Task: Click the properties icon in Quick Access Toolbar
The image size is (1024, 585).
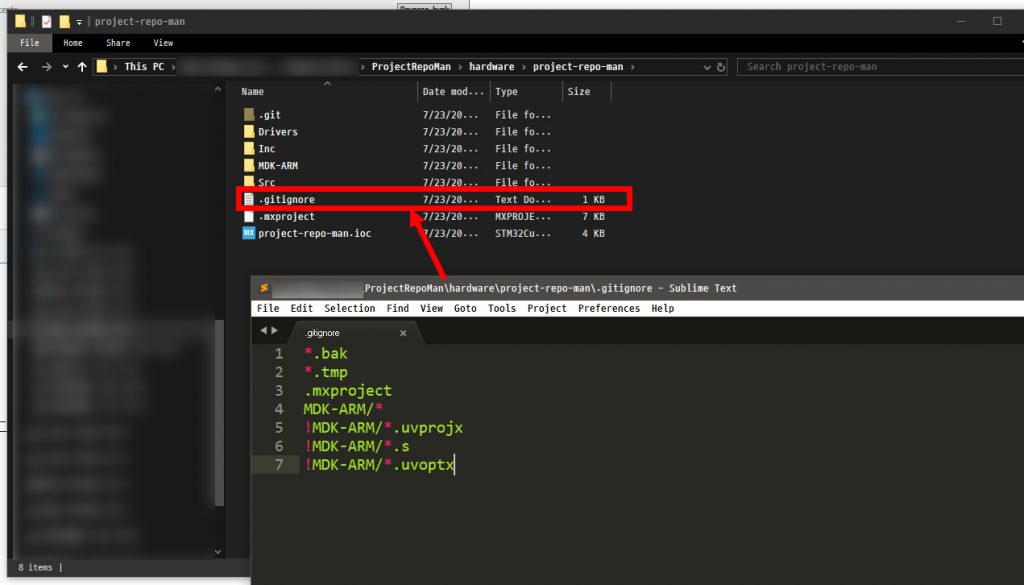Action: (x=45, y=21)
